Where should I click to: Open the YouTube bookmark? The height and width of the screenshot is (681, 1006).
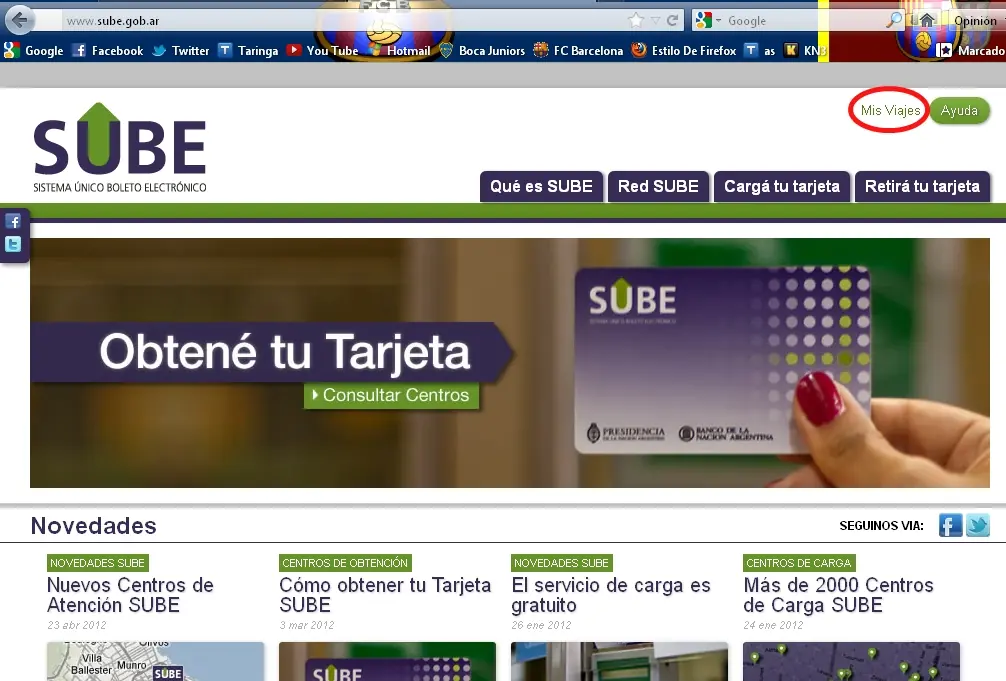tap(322, 50)
